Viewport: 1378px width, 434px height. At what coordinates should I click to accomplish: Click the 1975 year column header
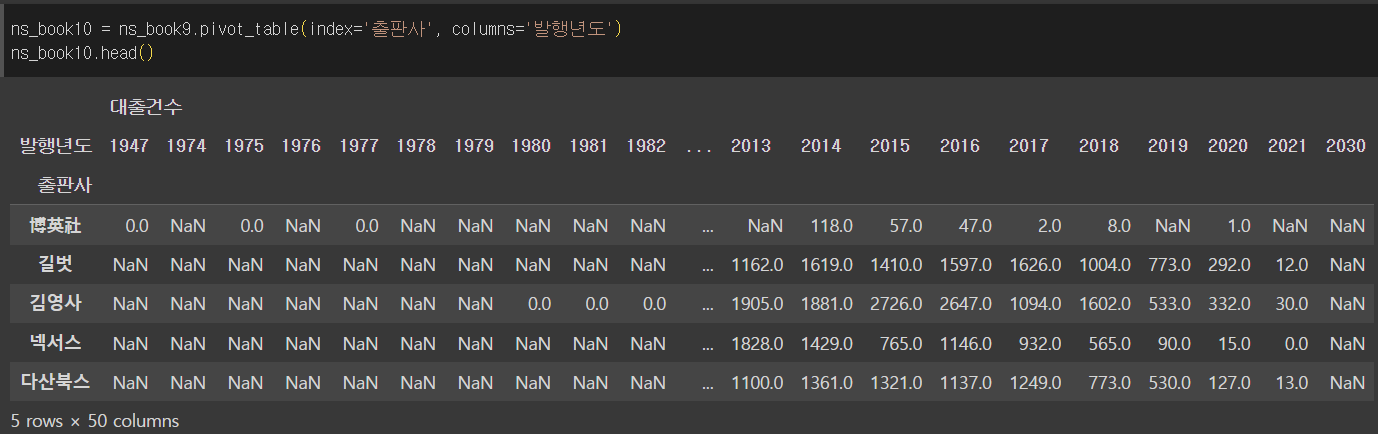[x=244, y=146]
